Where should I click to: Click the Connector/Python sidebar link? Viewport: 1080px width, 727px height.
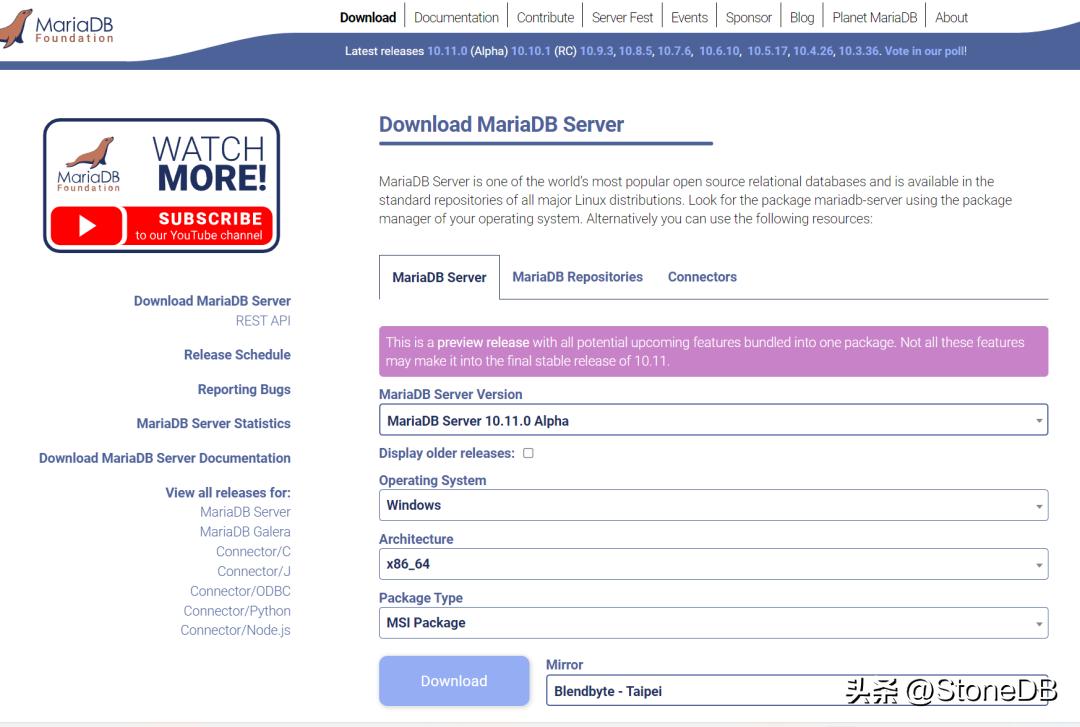237,610
